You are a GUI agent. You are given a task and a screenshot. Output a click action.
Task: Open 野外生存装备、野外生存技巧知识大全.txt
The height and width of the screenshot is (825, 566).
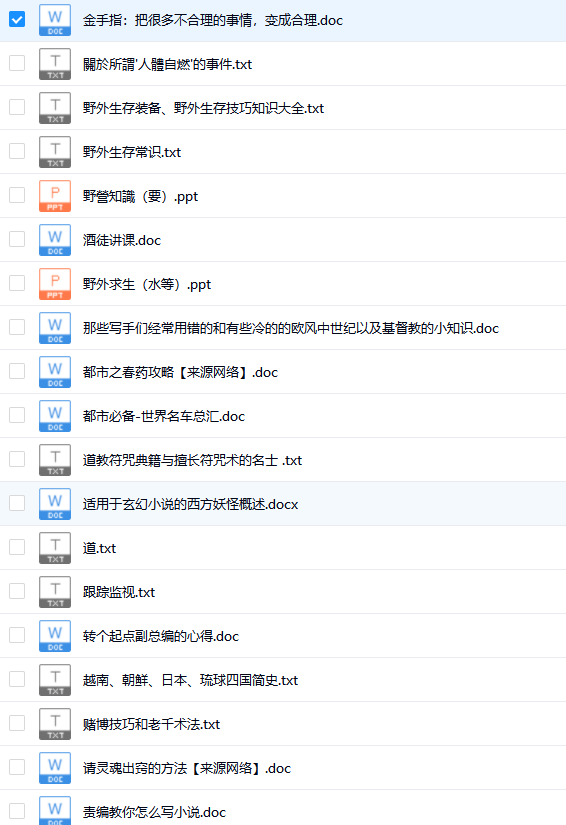pyautogui.click(x=203, y=108)
